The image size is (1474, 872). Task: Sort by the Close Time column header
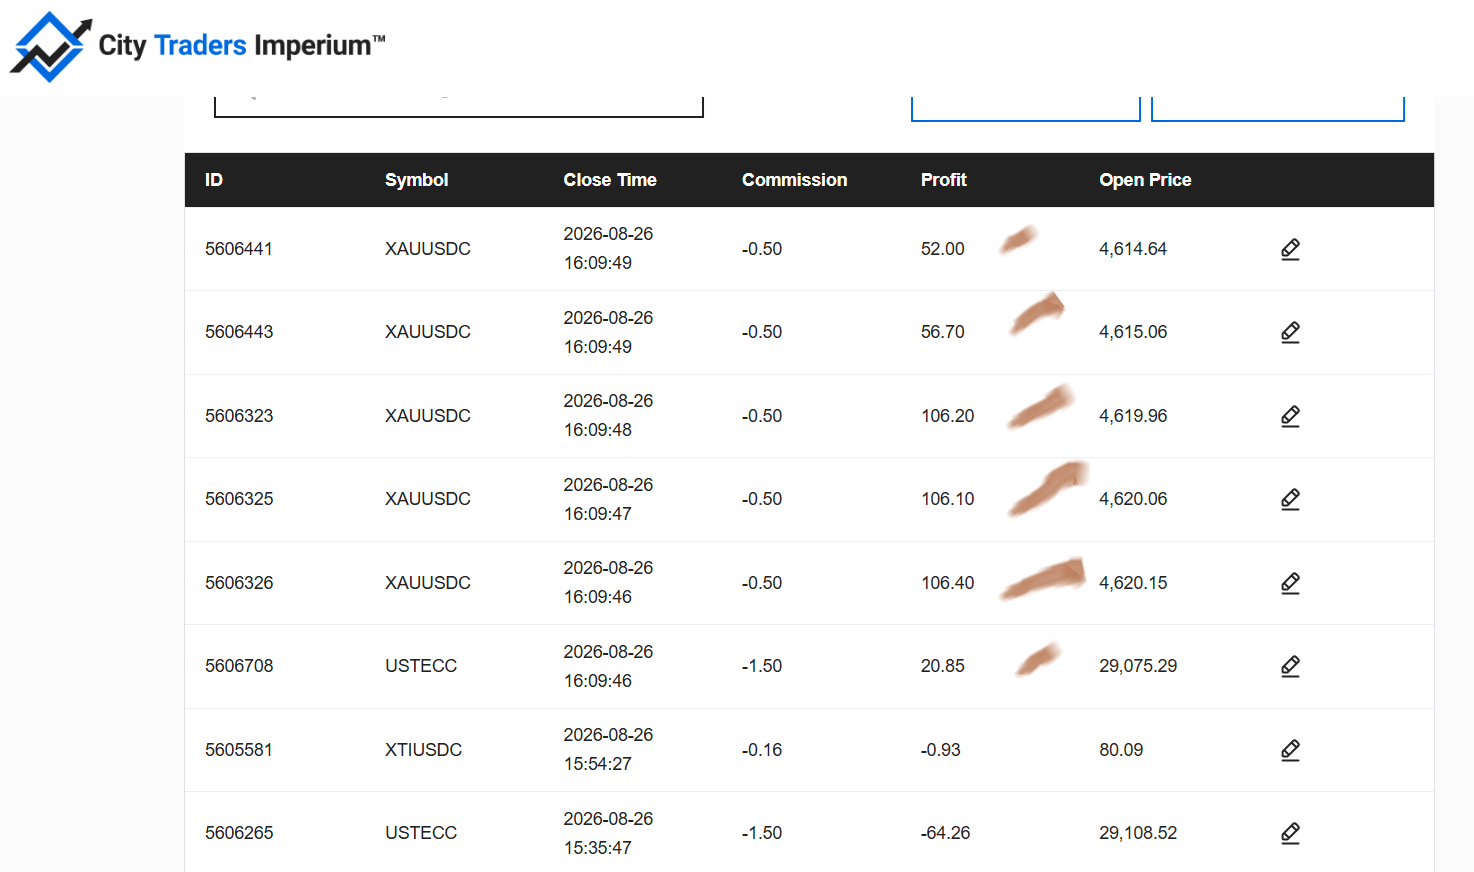tap(610, 180)
